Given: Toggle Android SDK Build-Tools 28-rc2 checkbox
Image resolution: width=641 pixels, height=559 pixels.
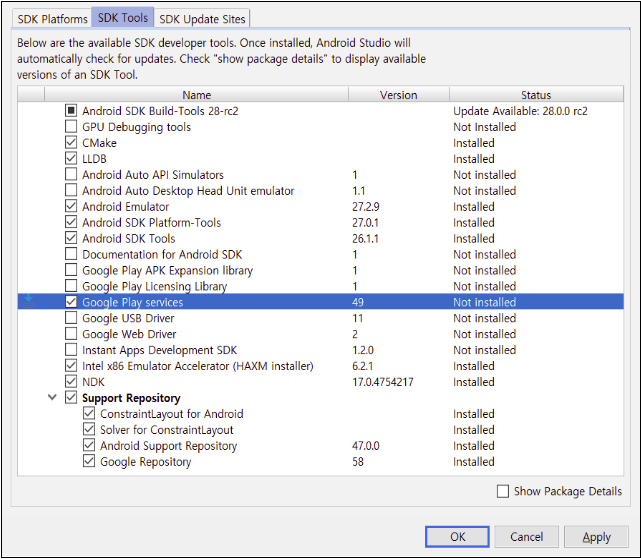Looking at the screenshot, I should [x=71, y=110].
